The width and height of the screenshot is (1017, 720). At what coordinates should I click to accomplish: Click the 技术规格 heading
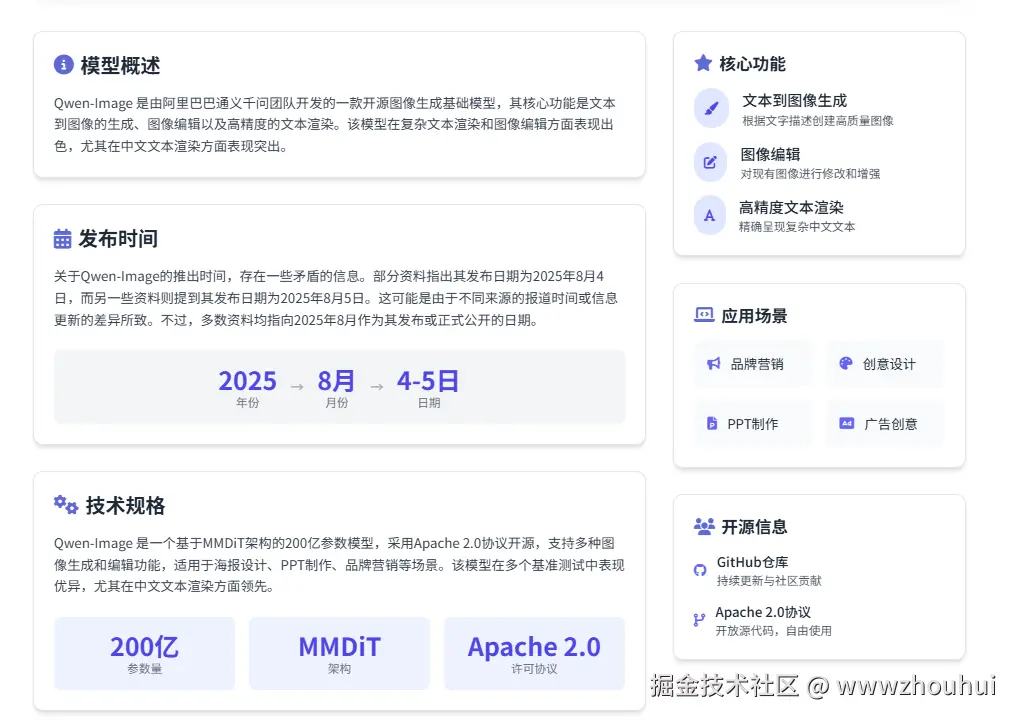[x=125, y=505]
